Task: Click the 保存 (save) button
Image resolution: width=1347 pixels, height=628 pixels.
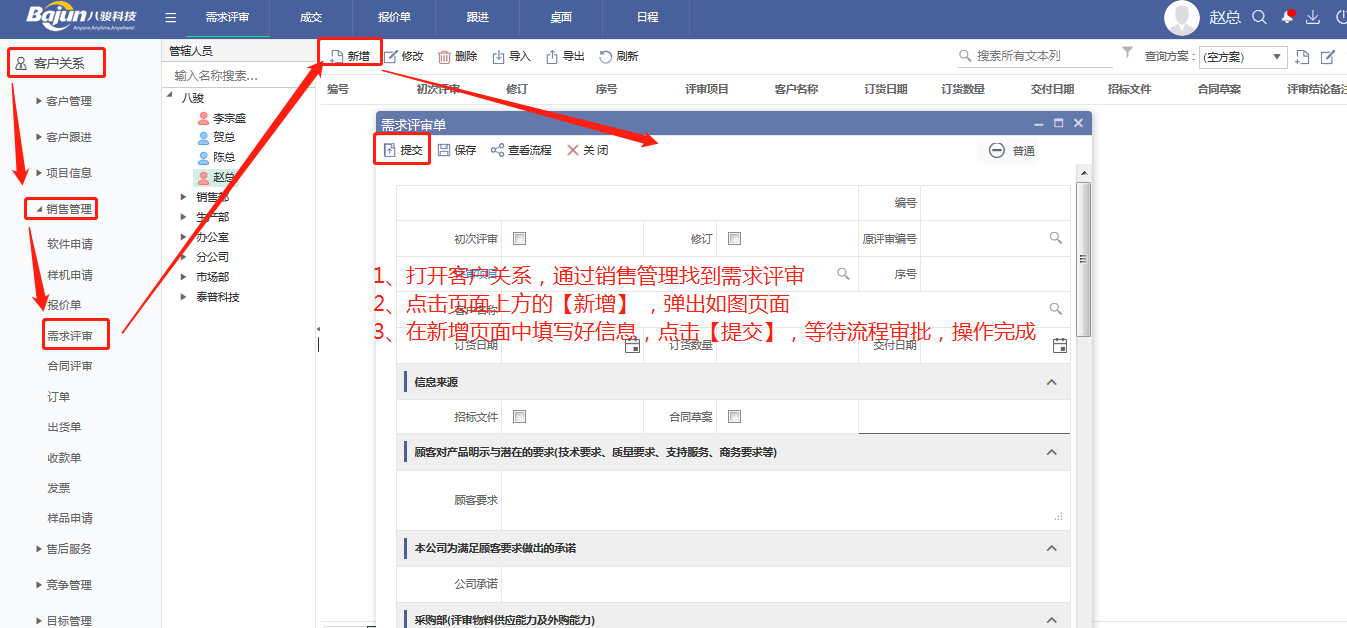Action: pyautogui.click(x=457, y=150)
